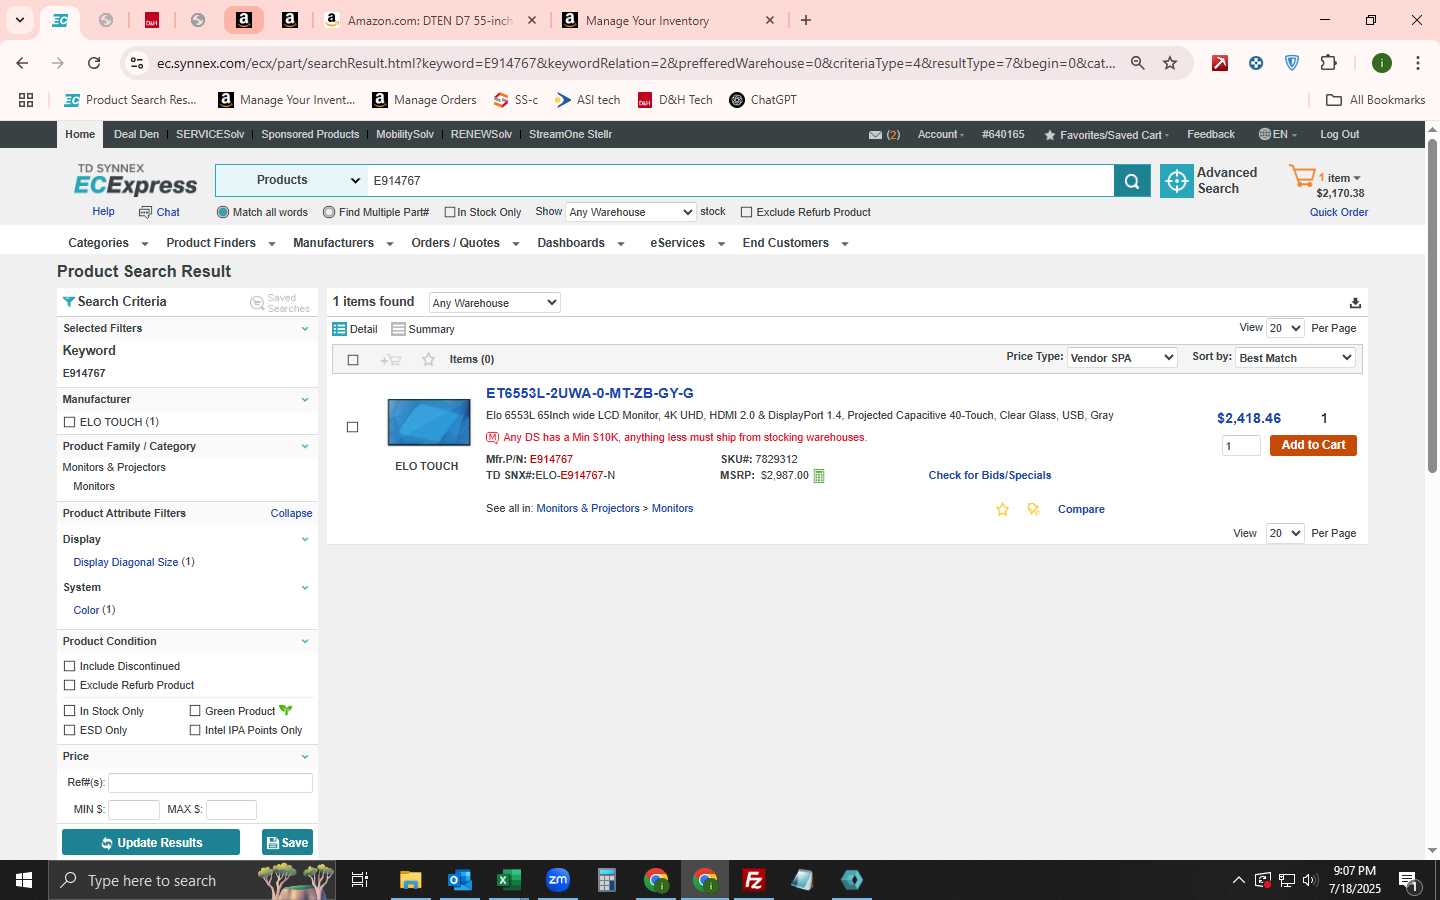Viewport: 1440px width, 900px height.
Task: Check the product row selection checkbox
Action: pyautogui.click(x=352, y=427)
